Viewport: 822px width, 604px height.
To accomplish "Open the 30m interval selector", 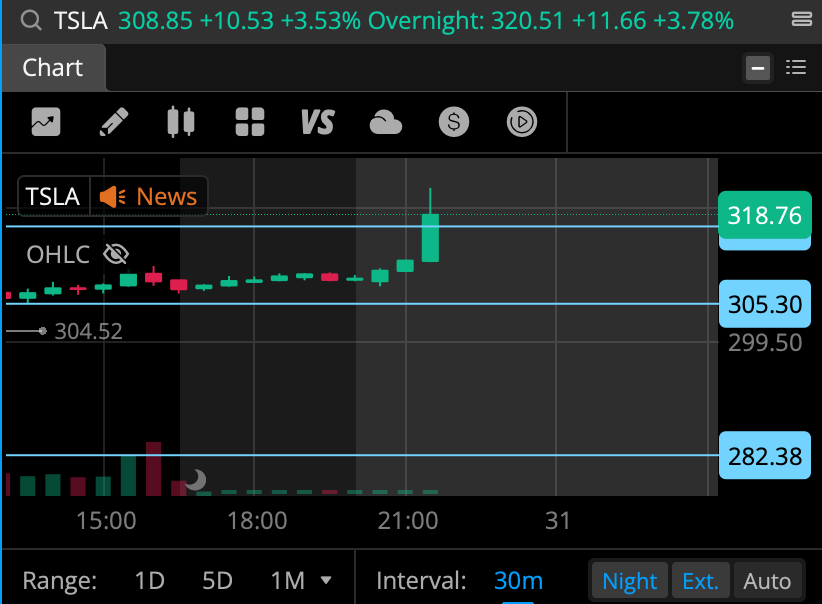I will [518, 581].
